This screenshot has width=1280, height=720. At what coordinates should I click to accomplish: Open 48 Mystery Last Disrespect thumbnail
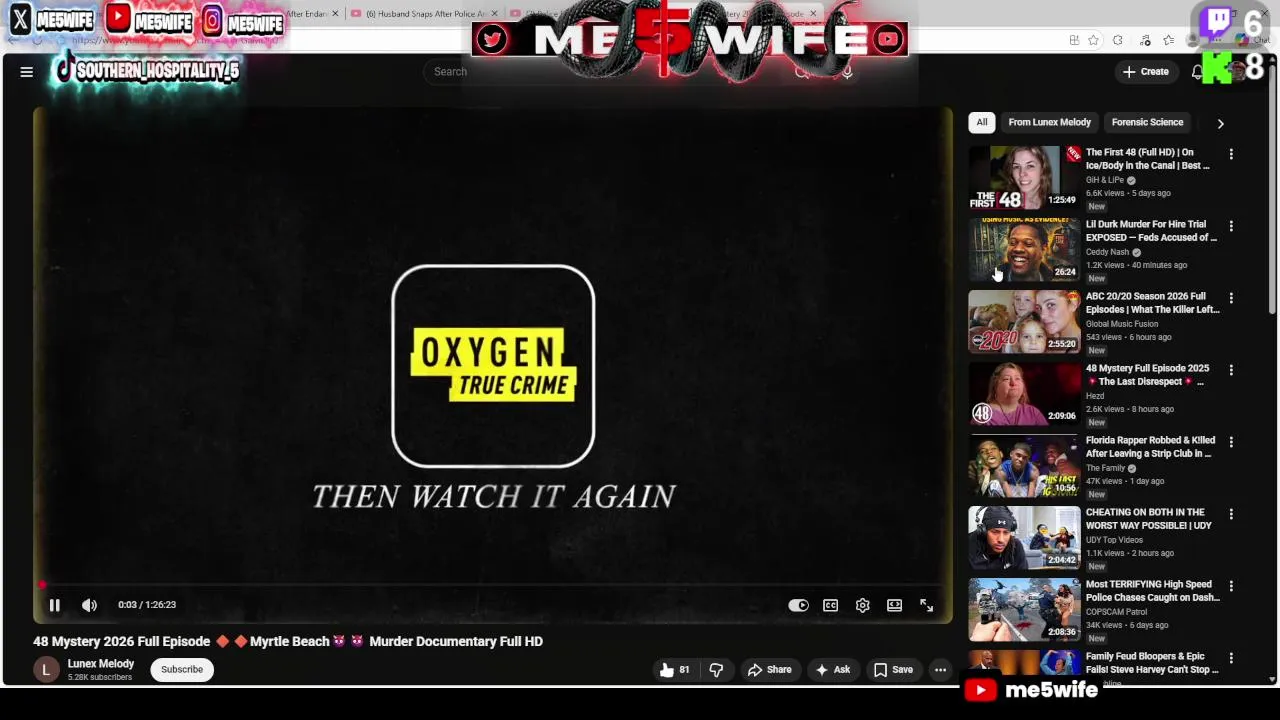[x=1024, y=394]
